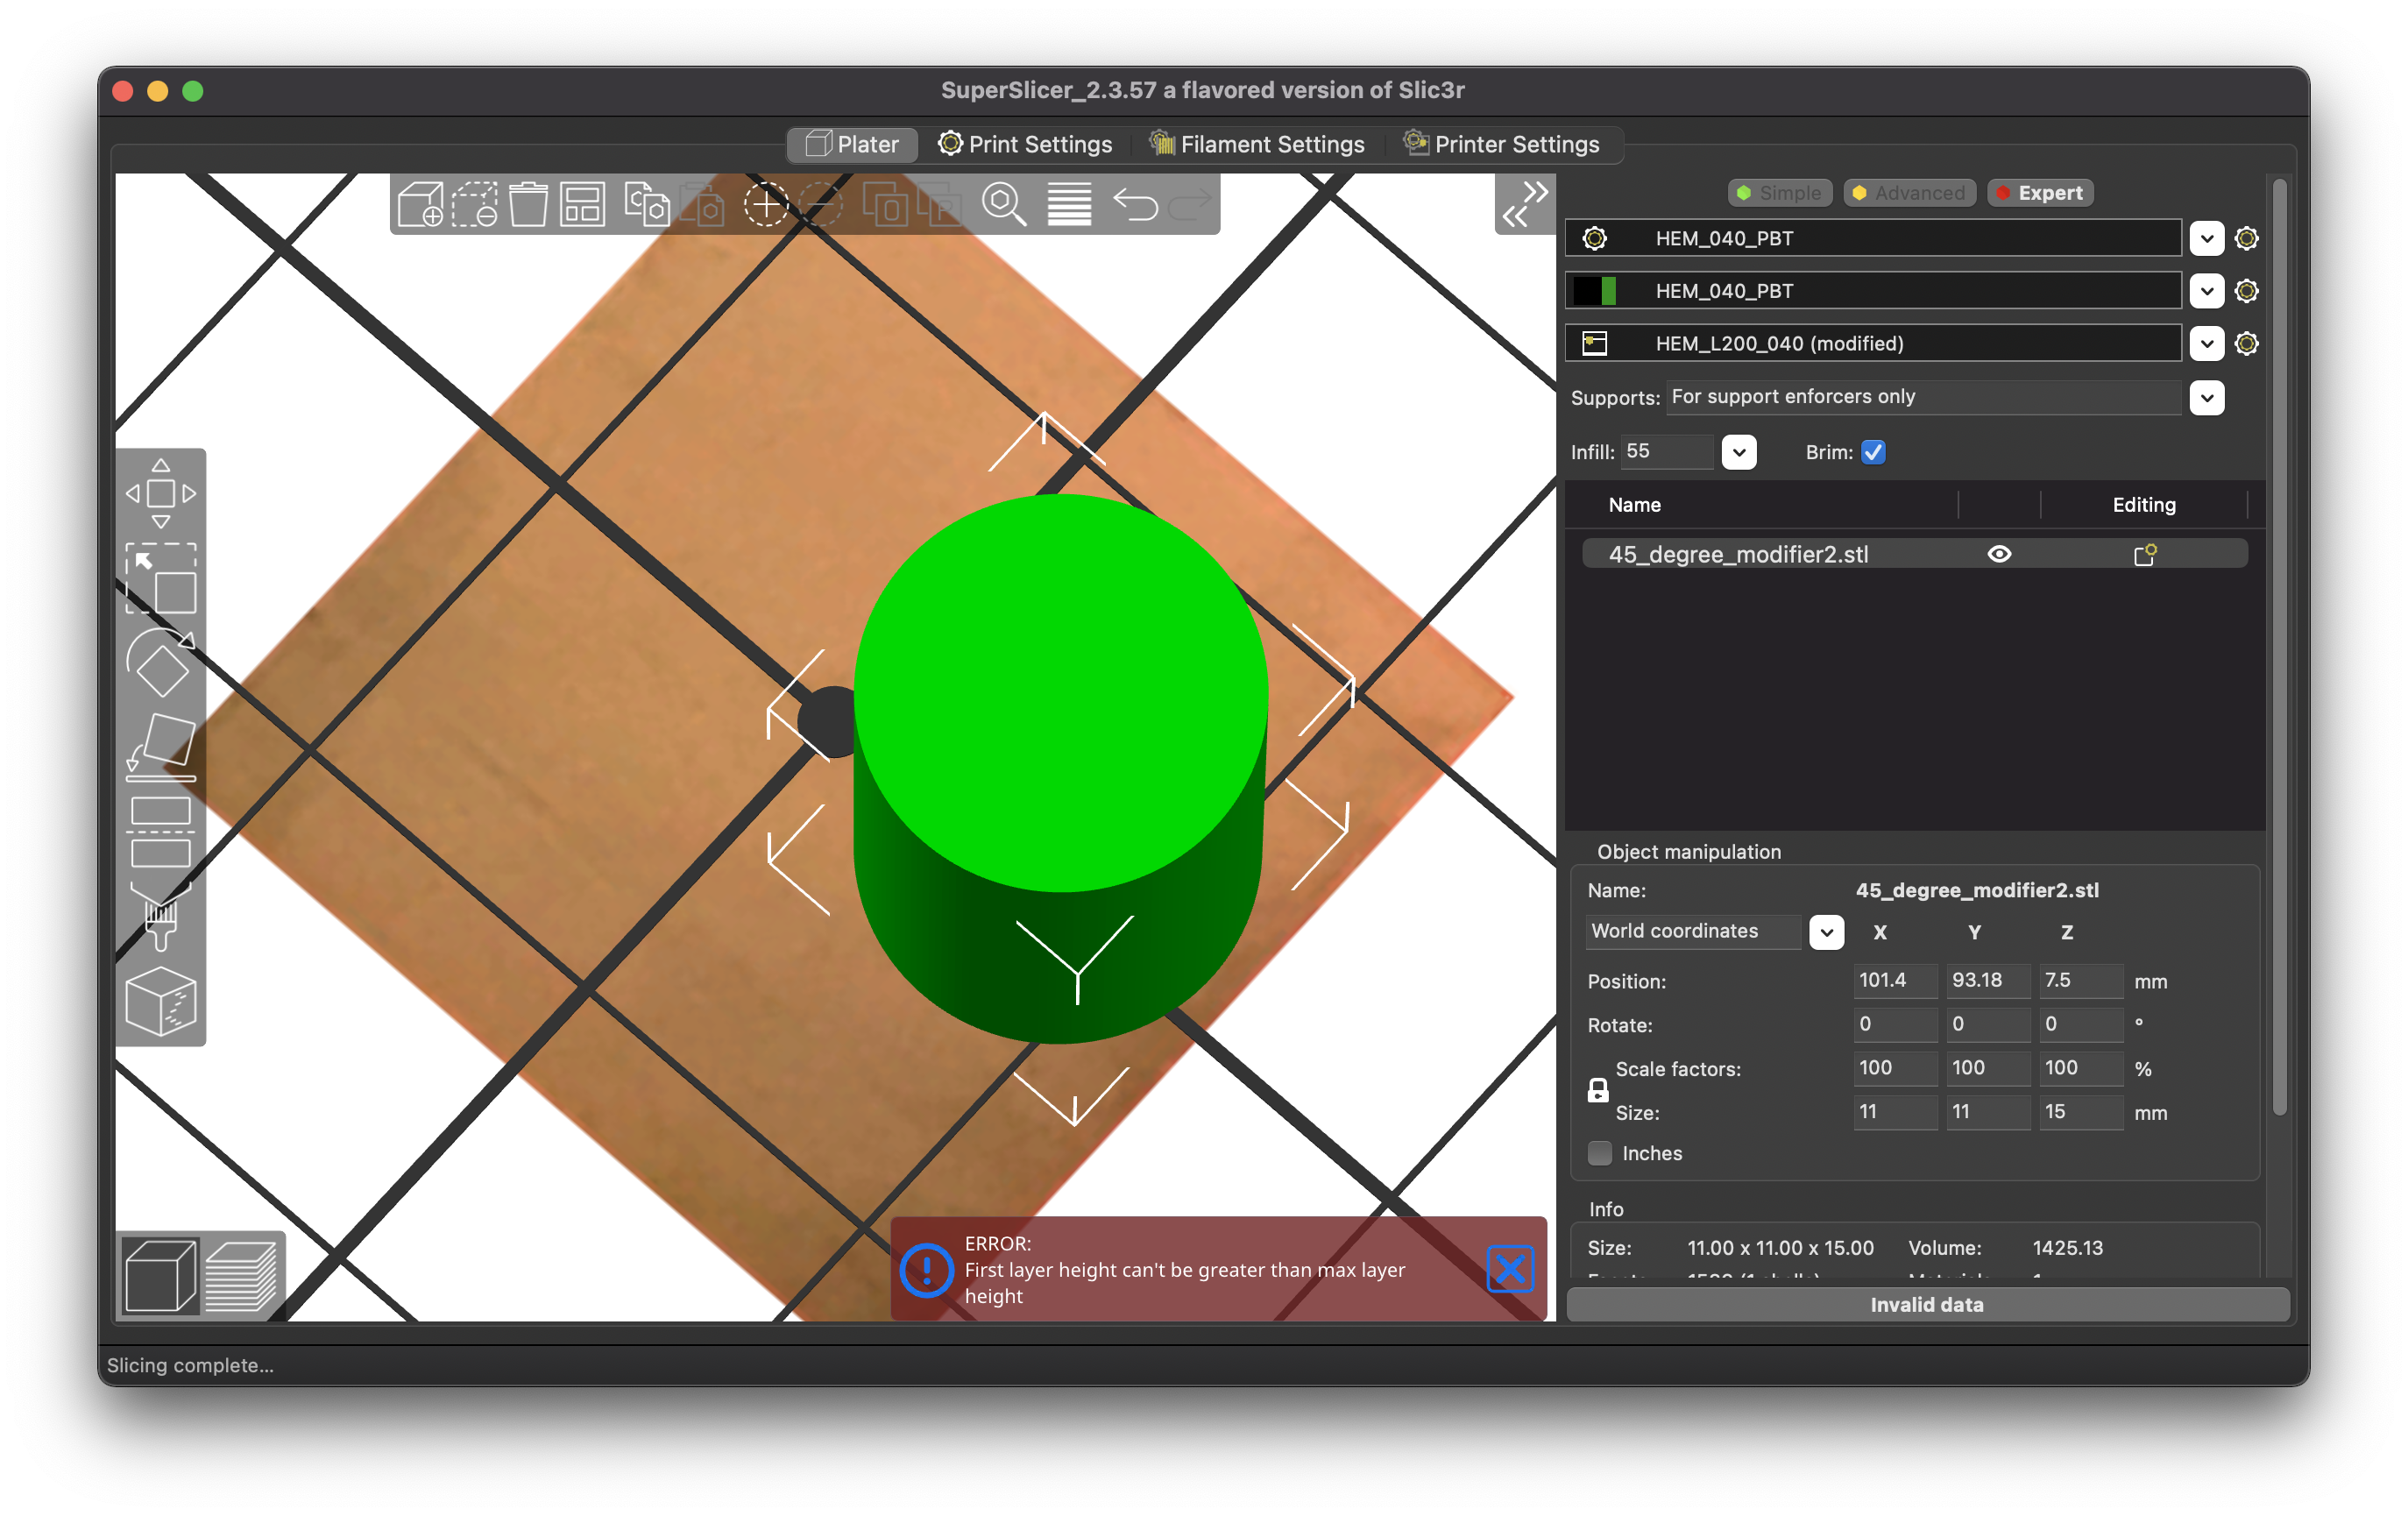
Task: Select Expert mode
Action: pos(2040,193)
